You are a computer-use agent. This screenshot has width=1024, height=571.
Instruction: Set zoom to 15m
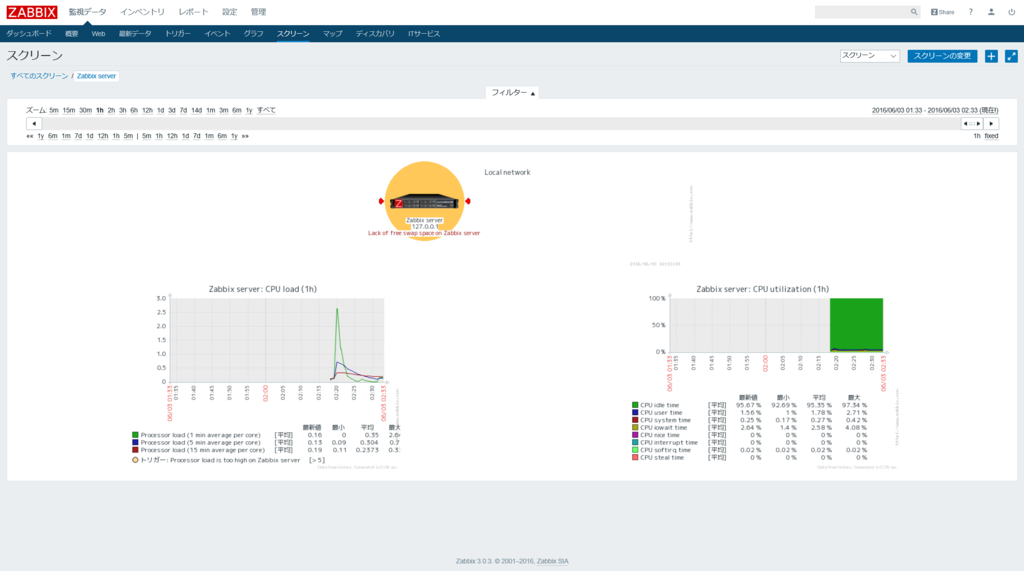point(69,110)
